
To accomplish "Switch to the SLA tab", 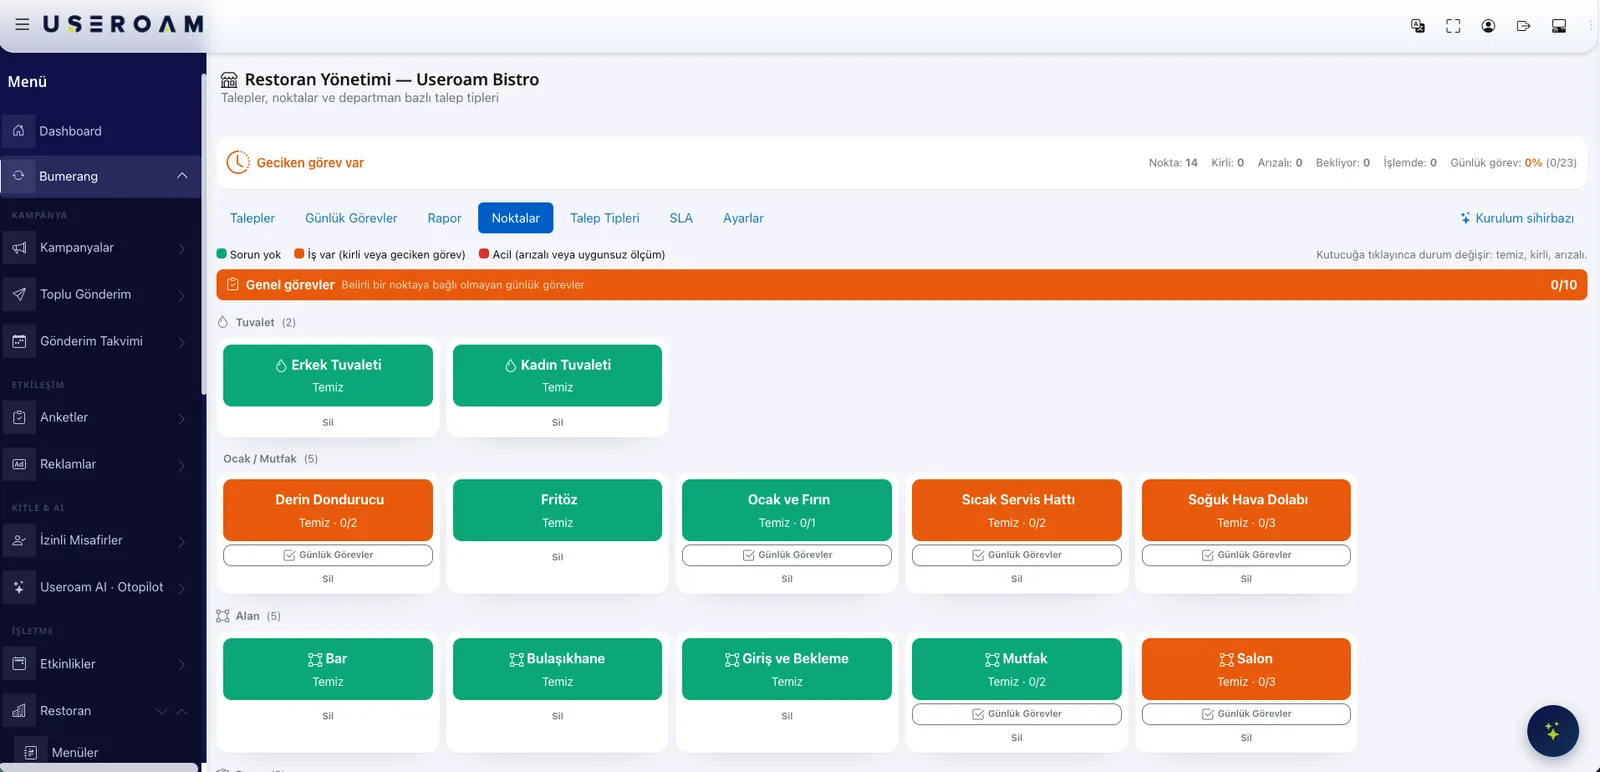I will pyautogui.click(x=681, y=218).
